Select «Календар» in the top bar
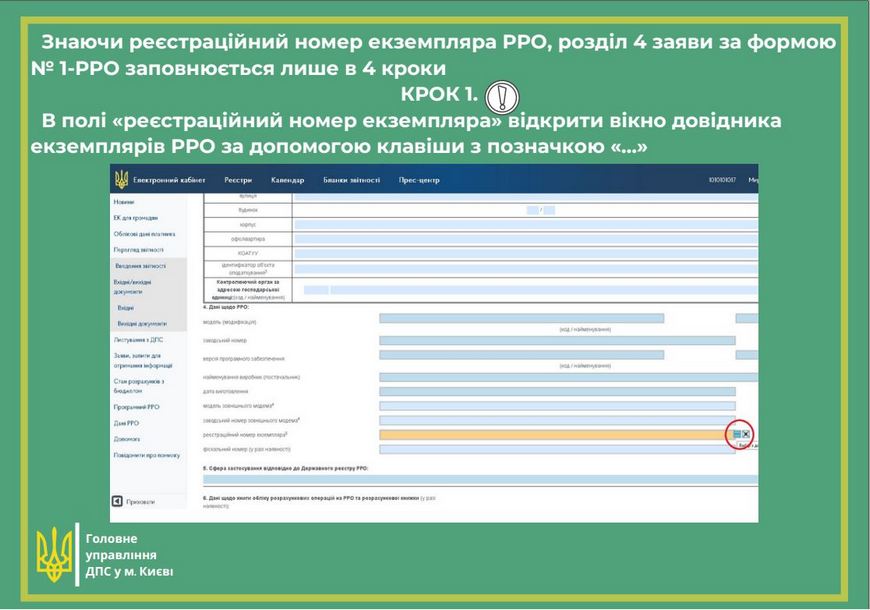 click(290, 182)
